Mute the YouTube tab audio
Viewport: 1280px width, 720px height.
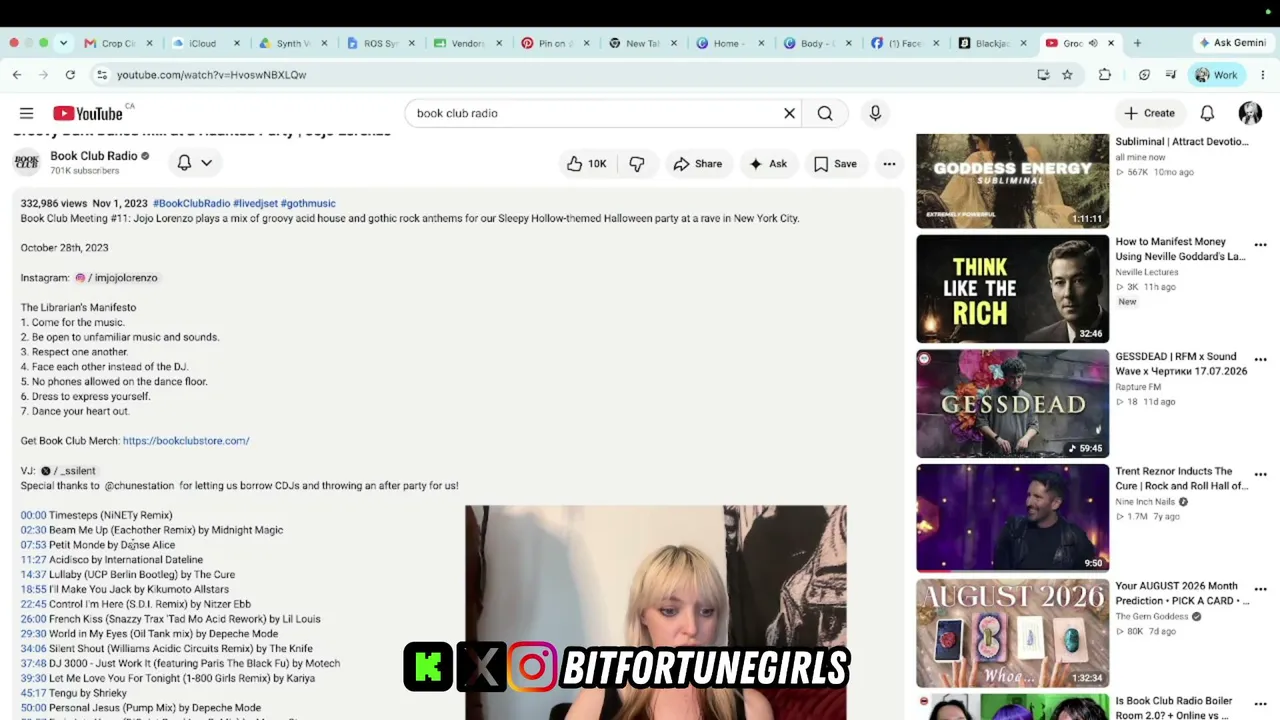(x=1093, y=43)
